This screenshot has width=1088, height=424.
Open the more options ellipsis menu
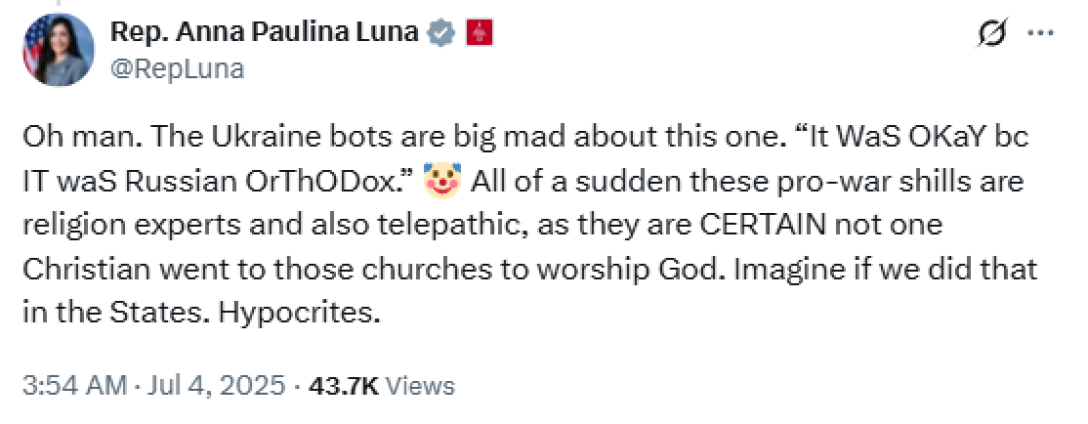(1040, 33)
